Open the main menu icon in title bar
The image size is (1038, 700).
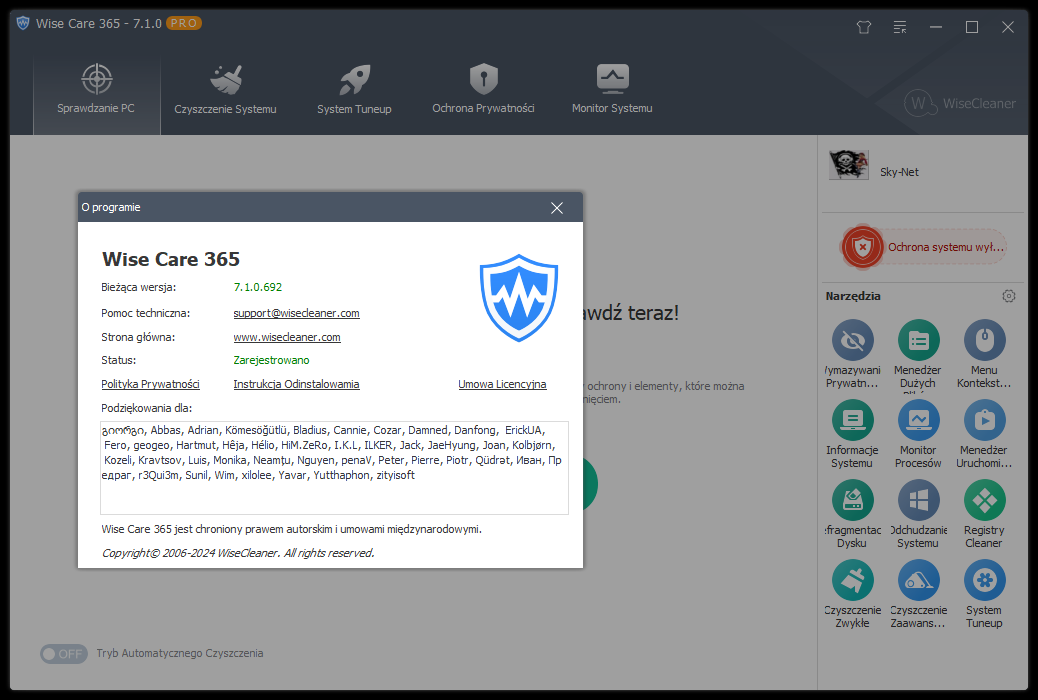point(900,27)
